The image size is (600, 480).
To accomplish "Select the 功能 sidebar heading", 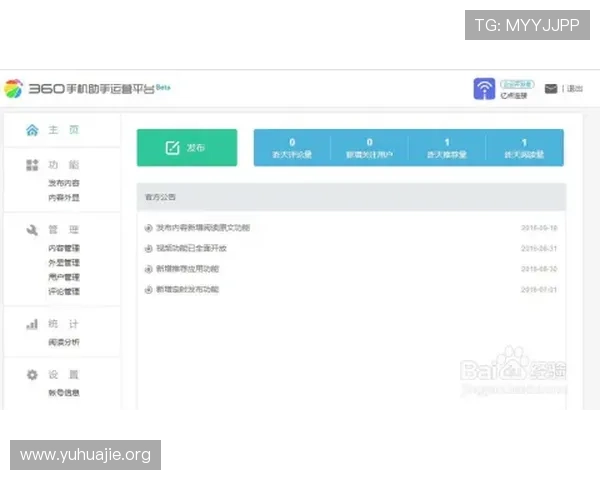I will click(x=64, y=165).
